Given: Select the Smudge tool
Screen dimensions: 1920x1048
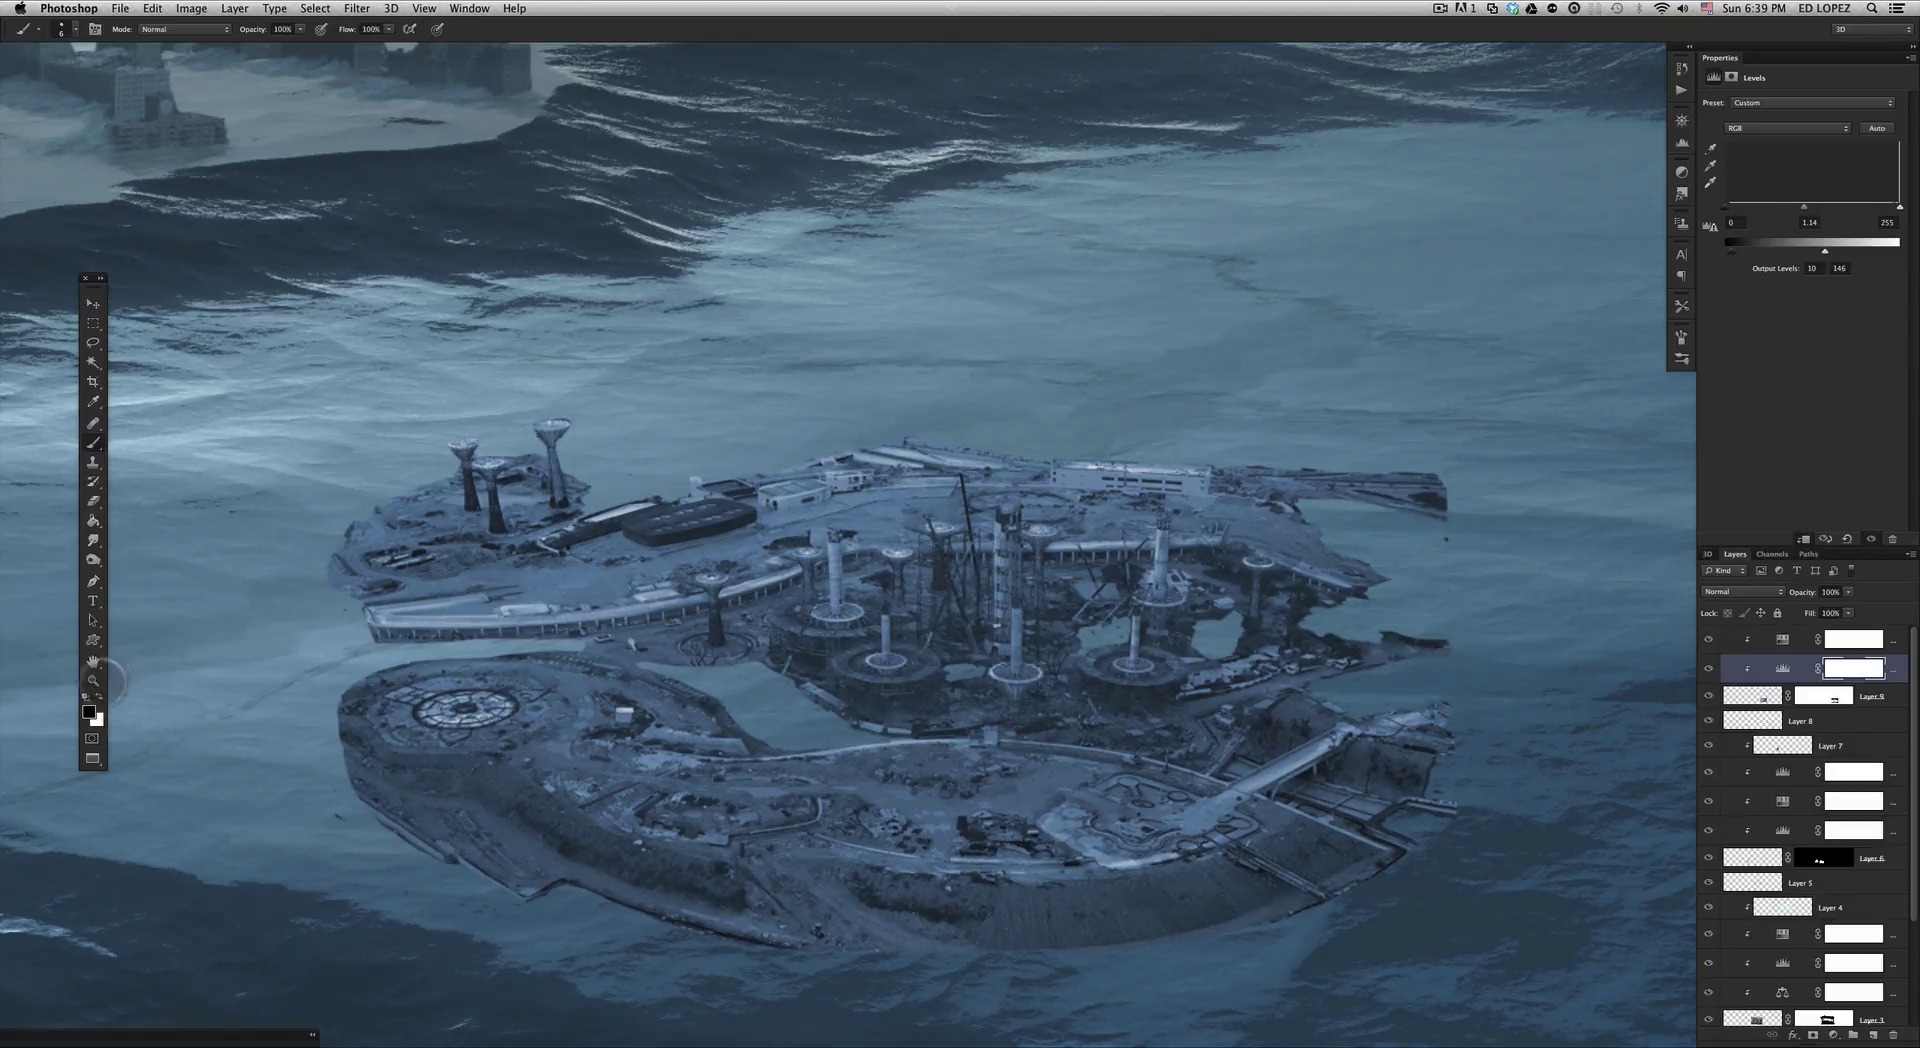Looking at the screenshot, I should tap(93, 541).
